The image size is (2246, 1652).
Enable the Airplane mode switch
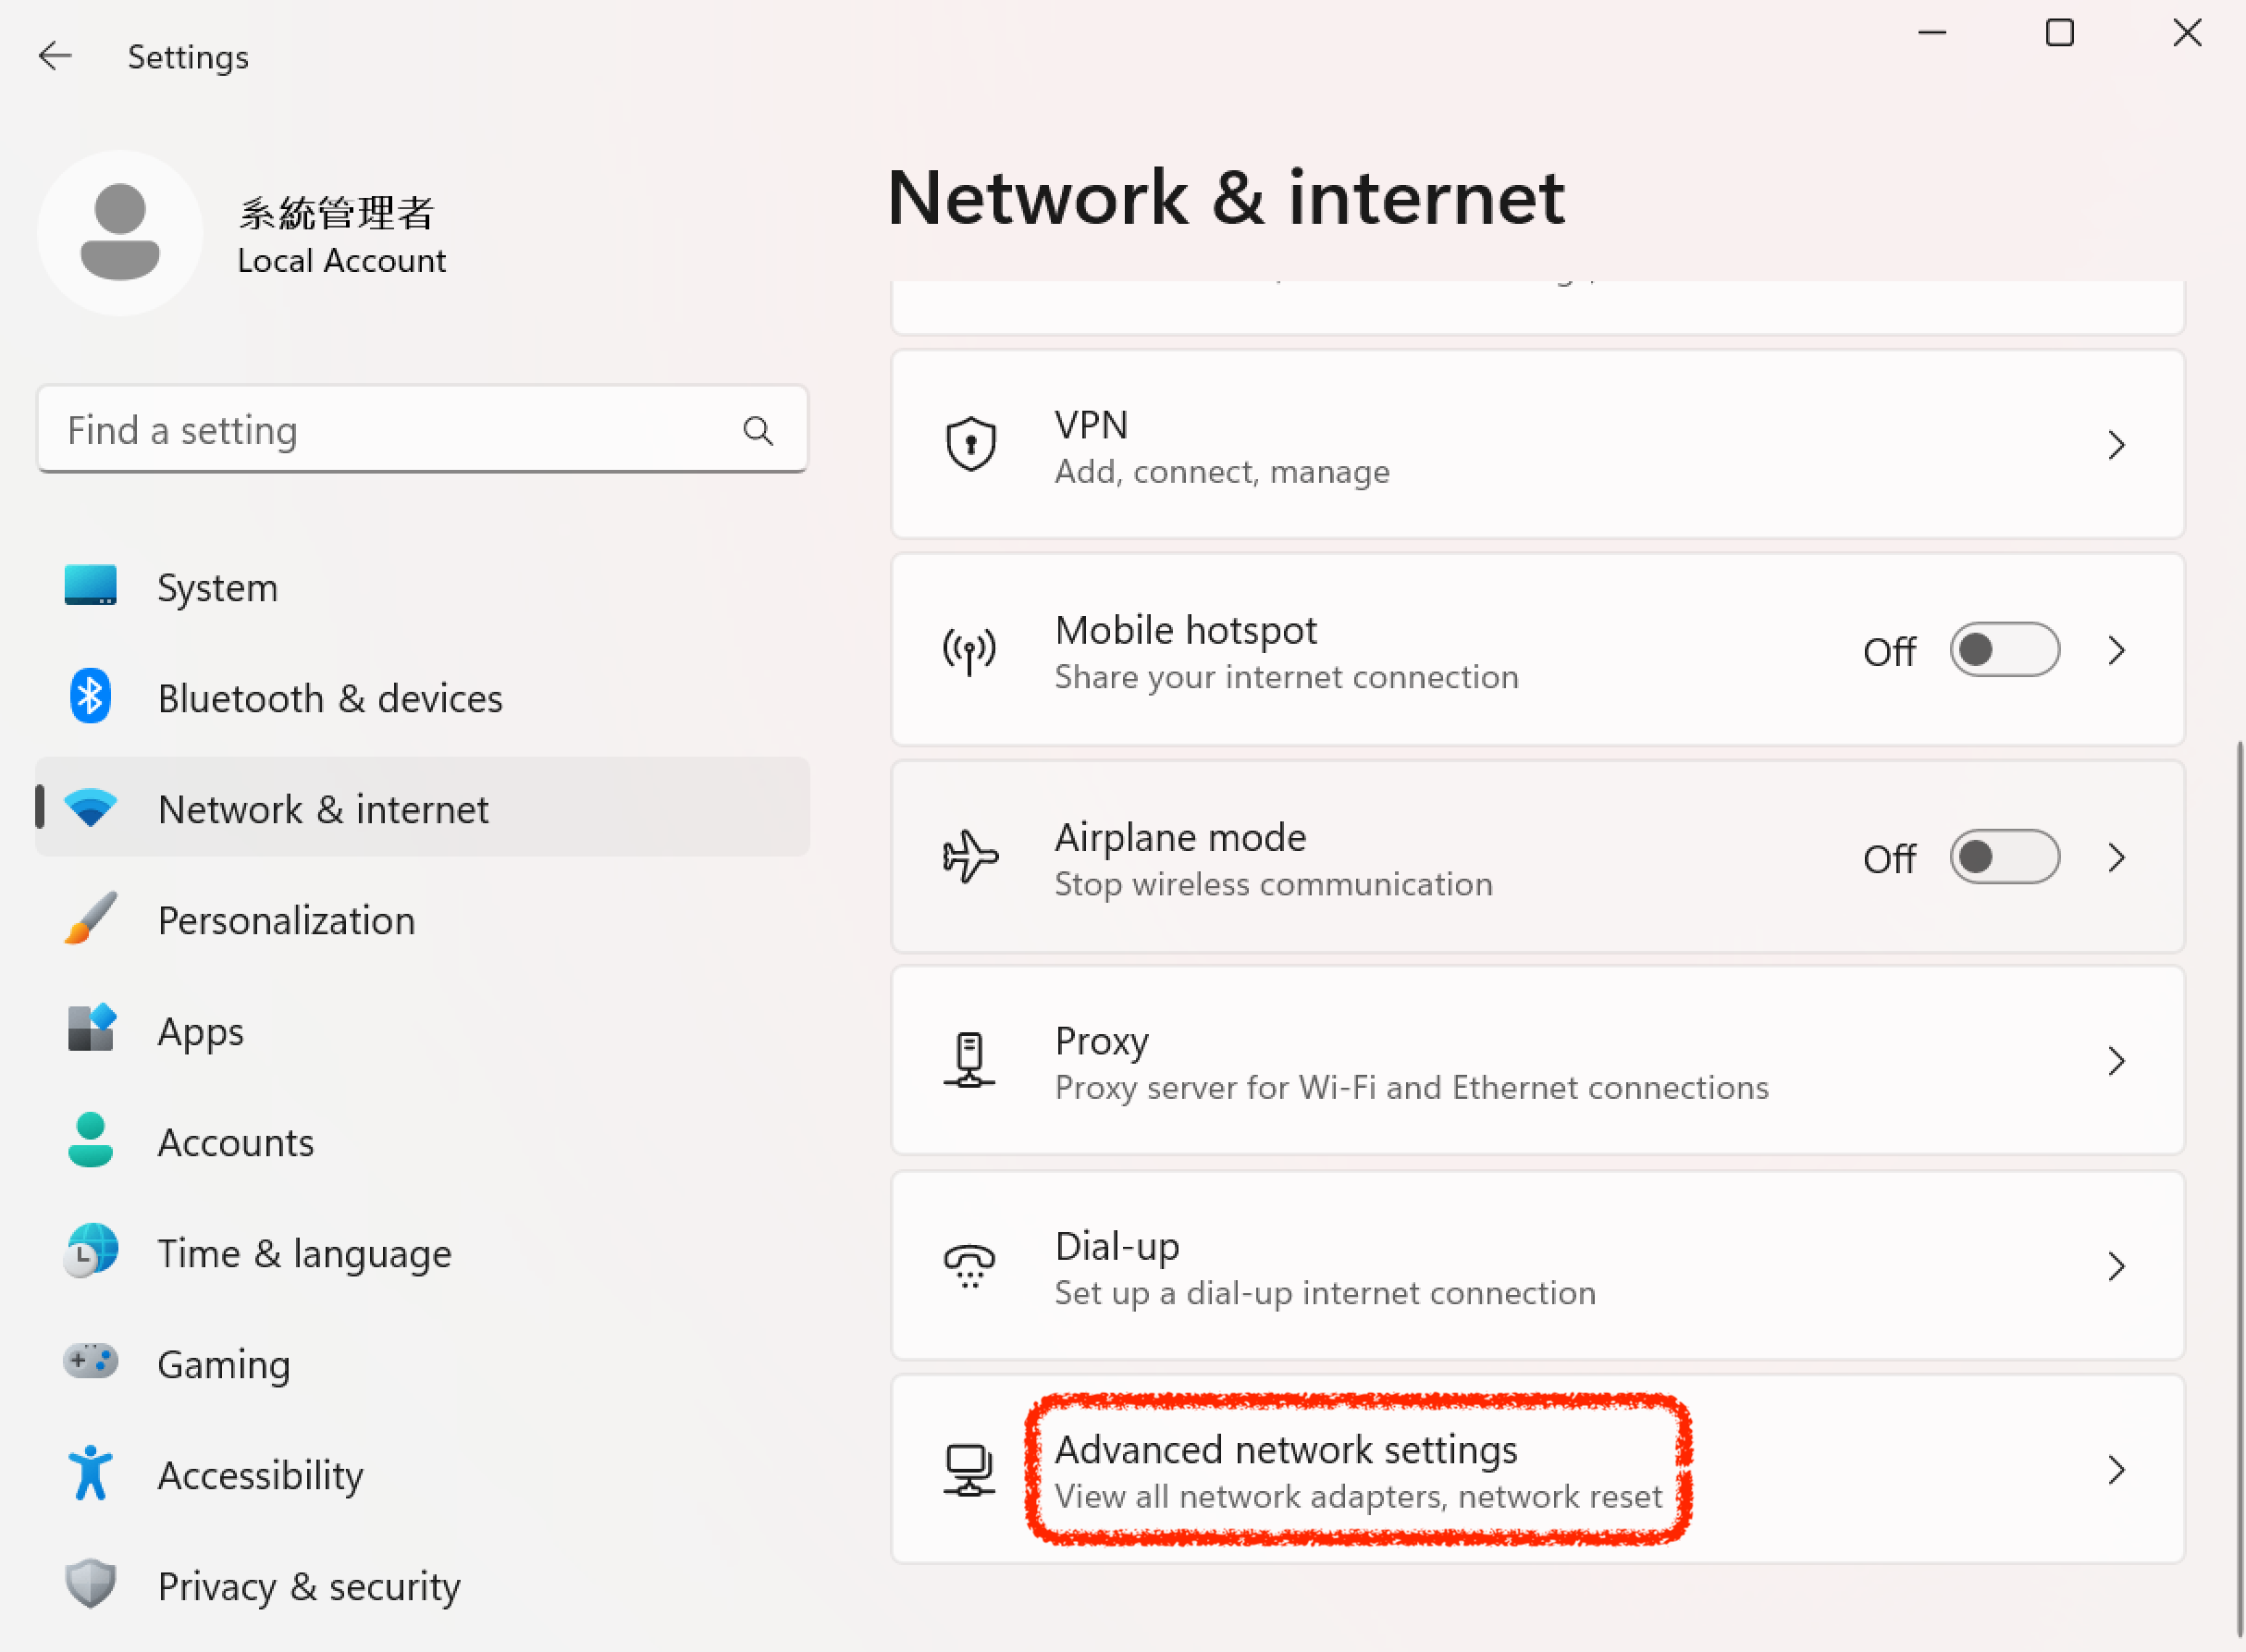2004,857
